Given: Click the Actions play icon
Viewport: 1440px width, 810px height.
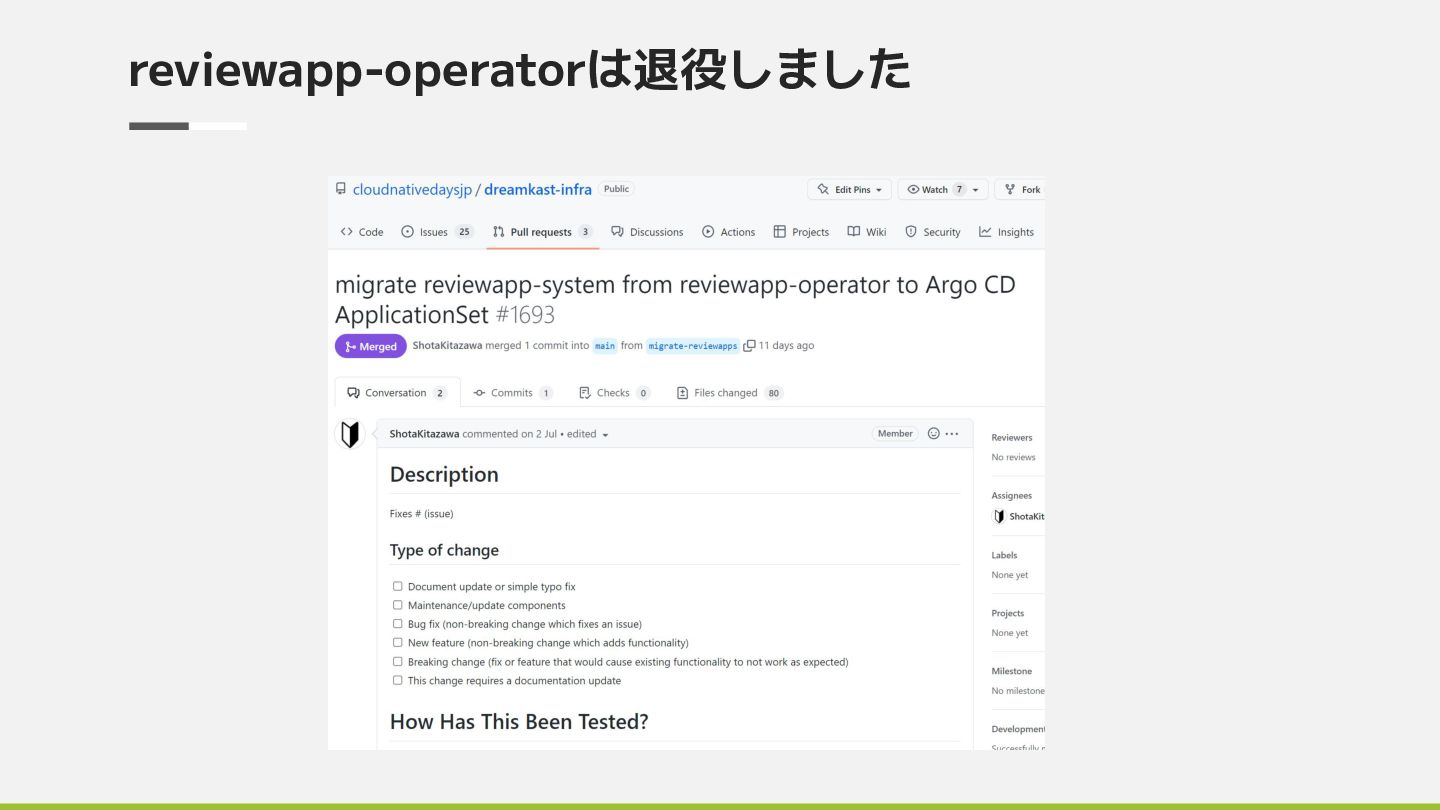Looking at the screenshot, I should click(x=708, y=232).
